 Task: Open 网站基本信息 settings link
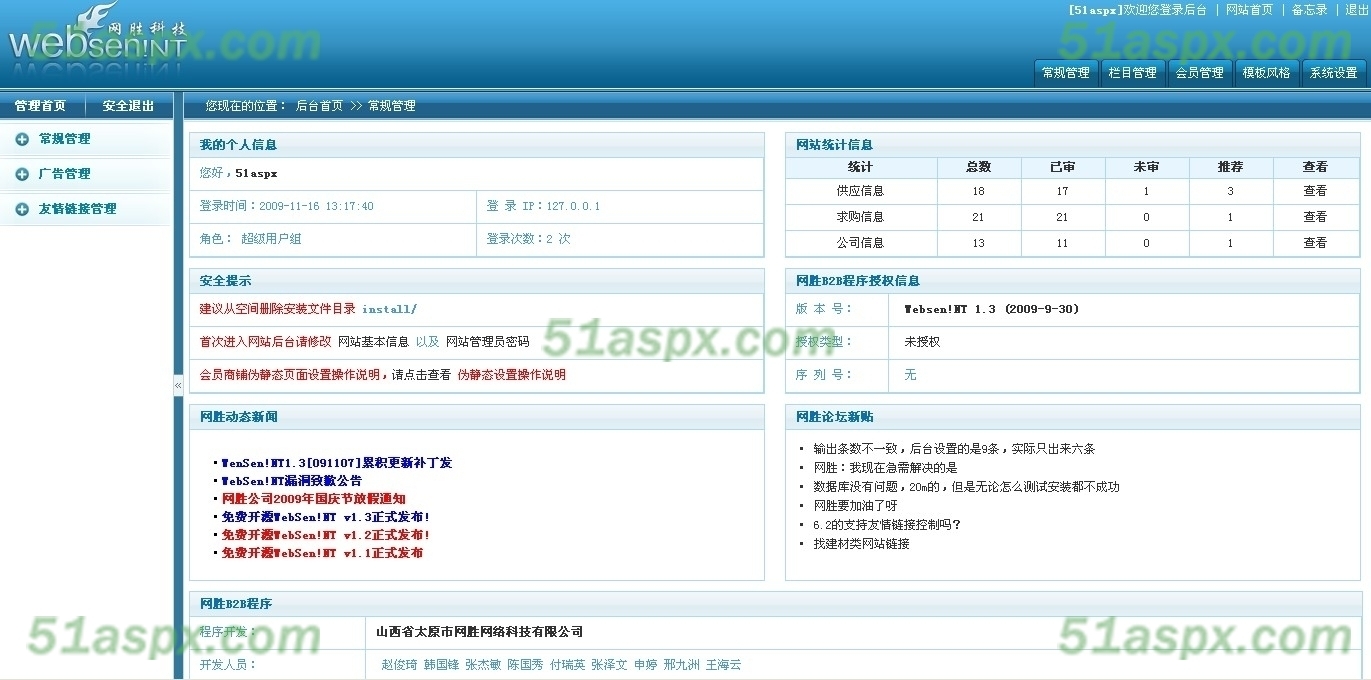(373, 342)
